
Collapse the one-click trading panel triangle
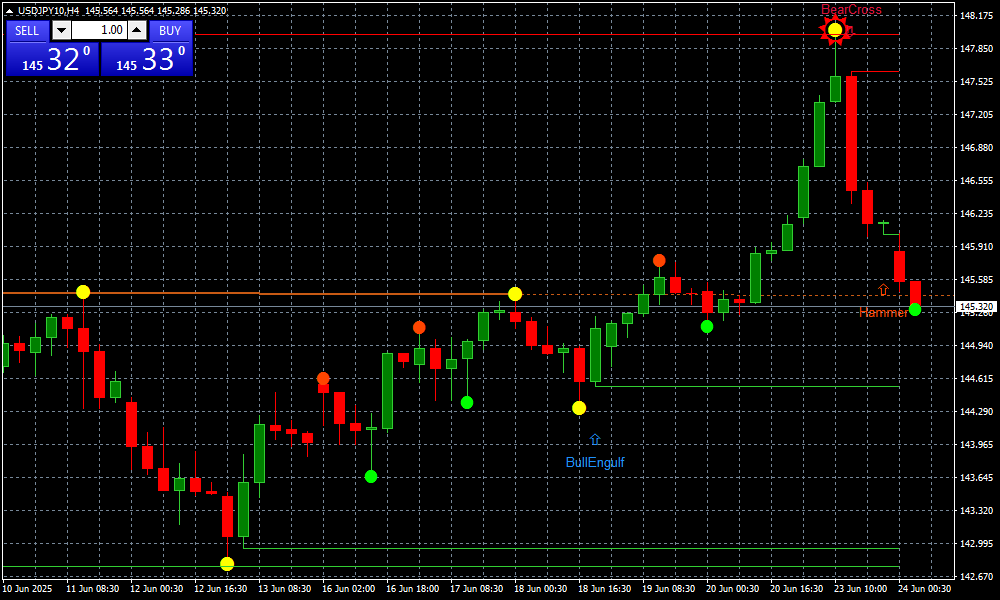pos(10,11)
